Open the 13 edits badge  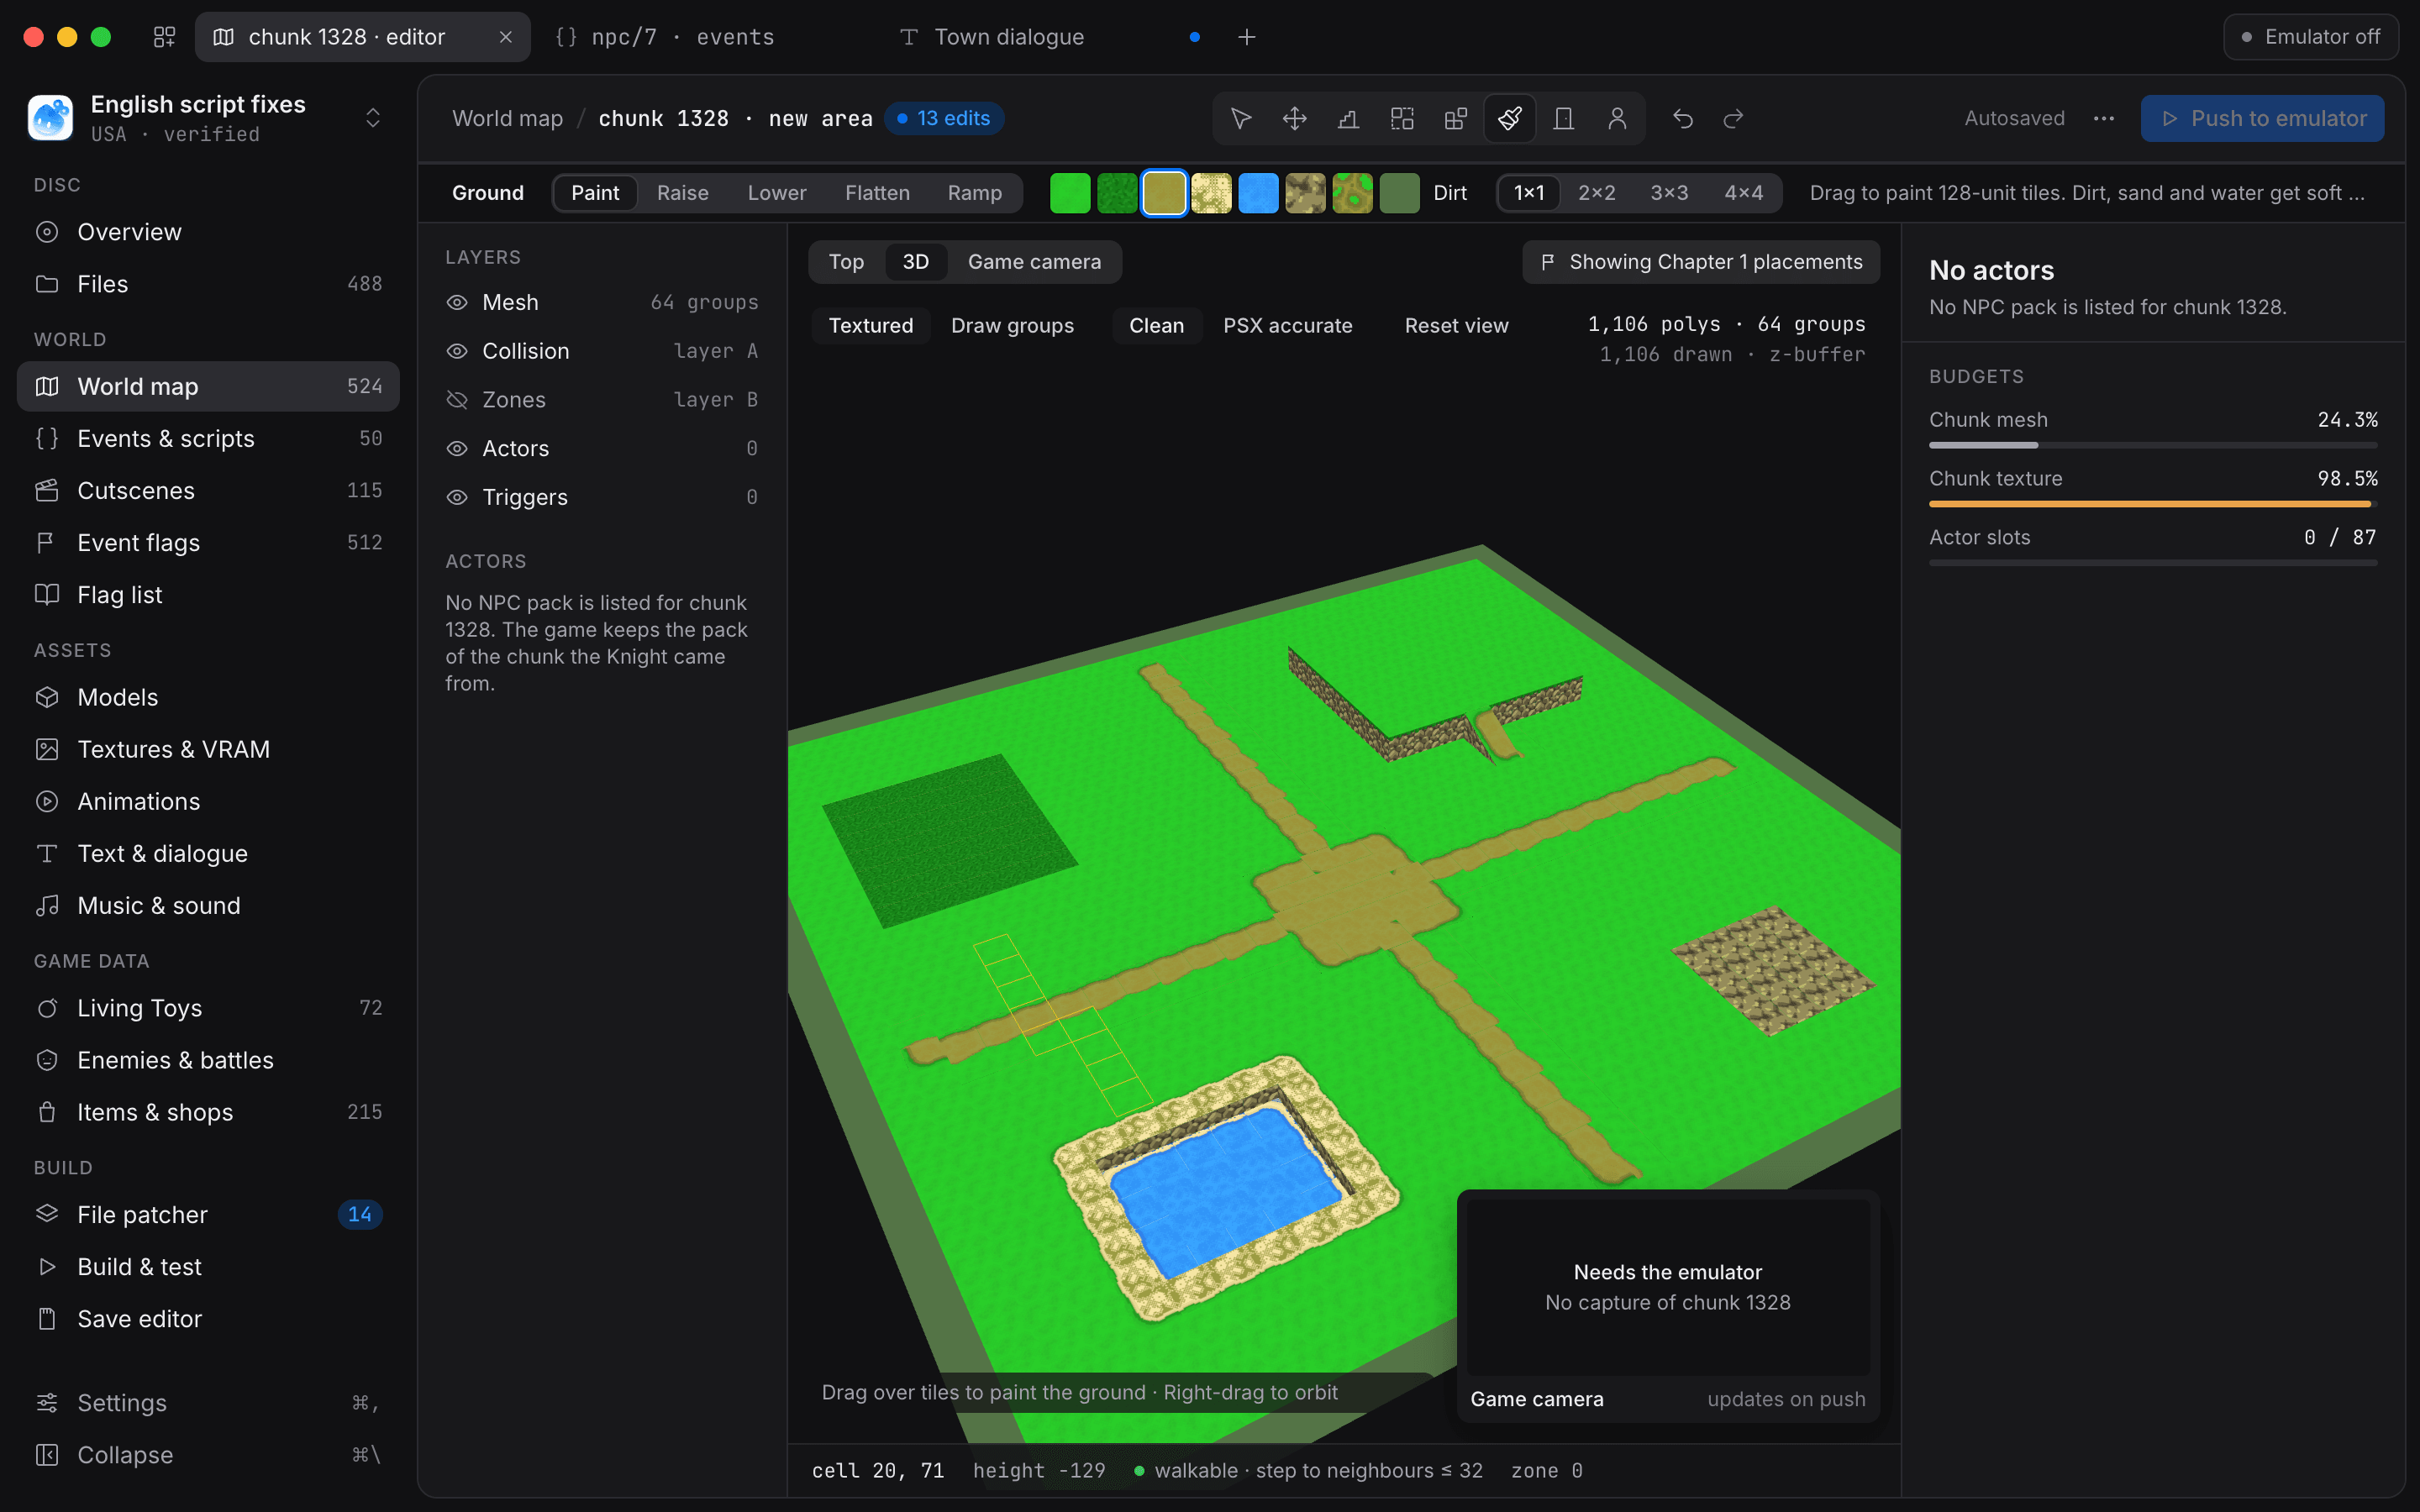(x=943, y=118)
